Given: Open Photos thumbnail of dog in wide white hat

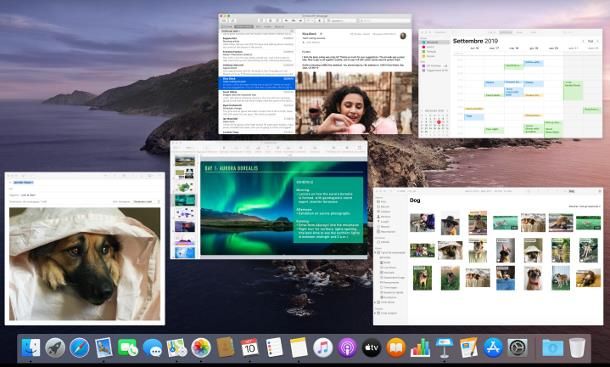Looking at the screenshot, I should point(450,250).
